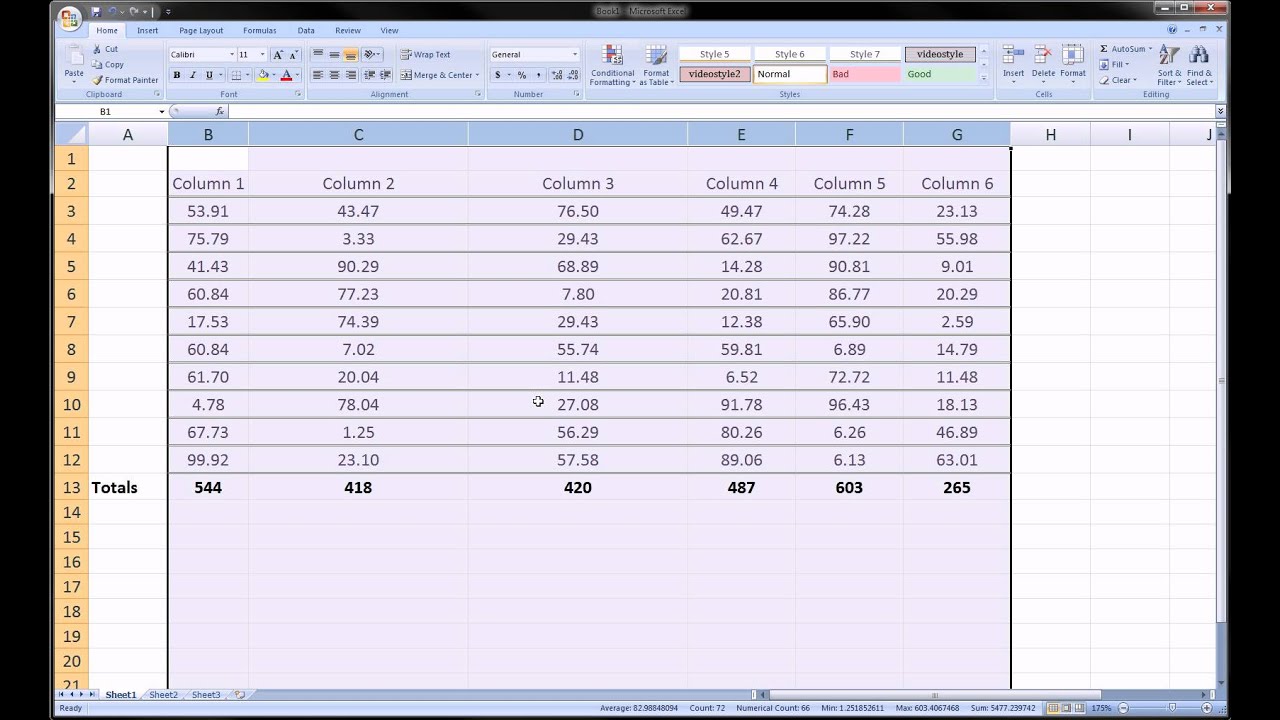1280x720 pixels.
Task: Open the Calibri font name dropdown
Action: pyautogui.click(x=232, y=55)
